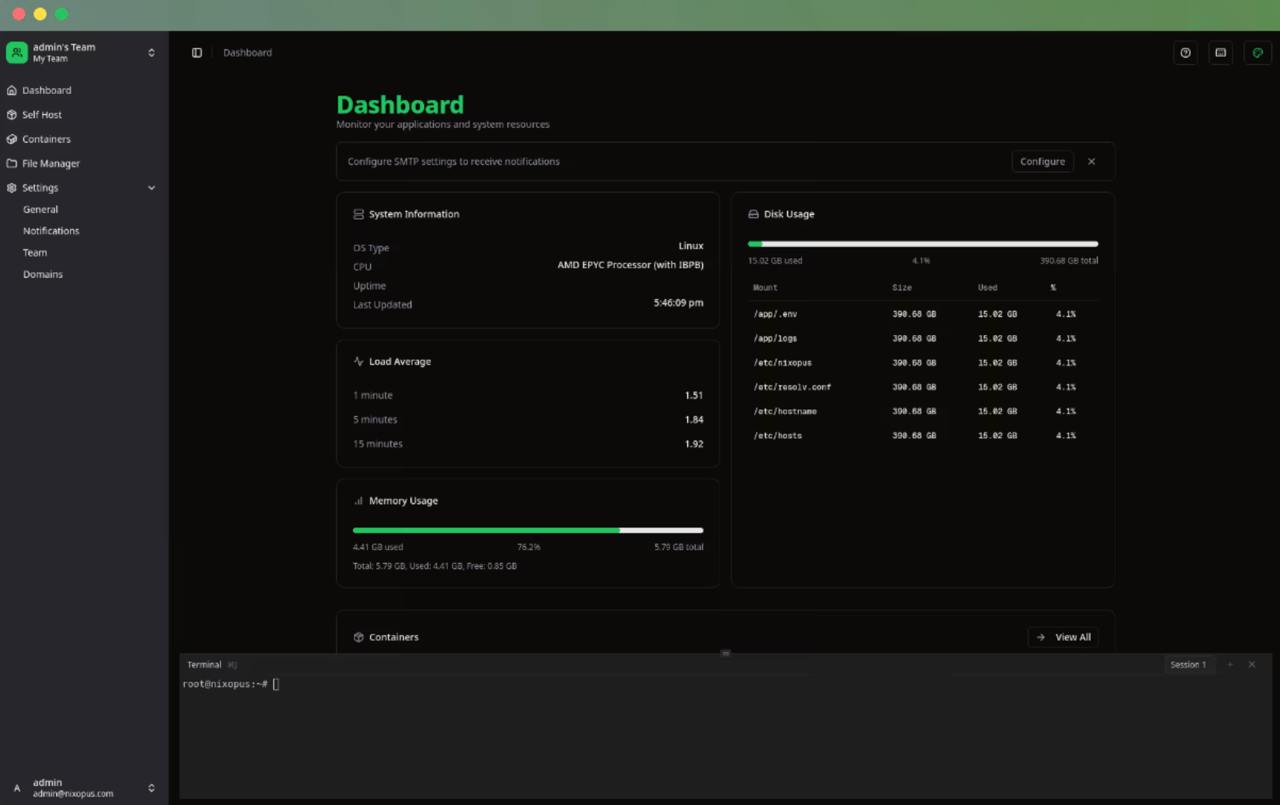Open the admin's Team switcher dropdown
The image size is (1280, 805).
tap(151, 53)
